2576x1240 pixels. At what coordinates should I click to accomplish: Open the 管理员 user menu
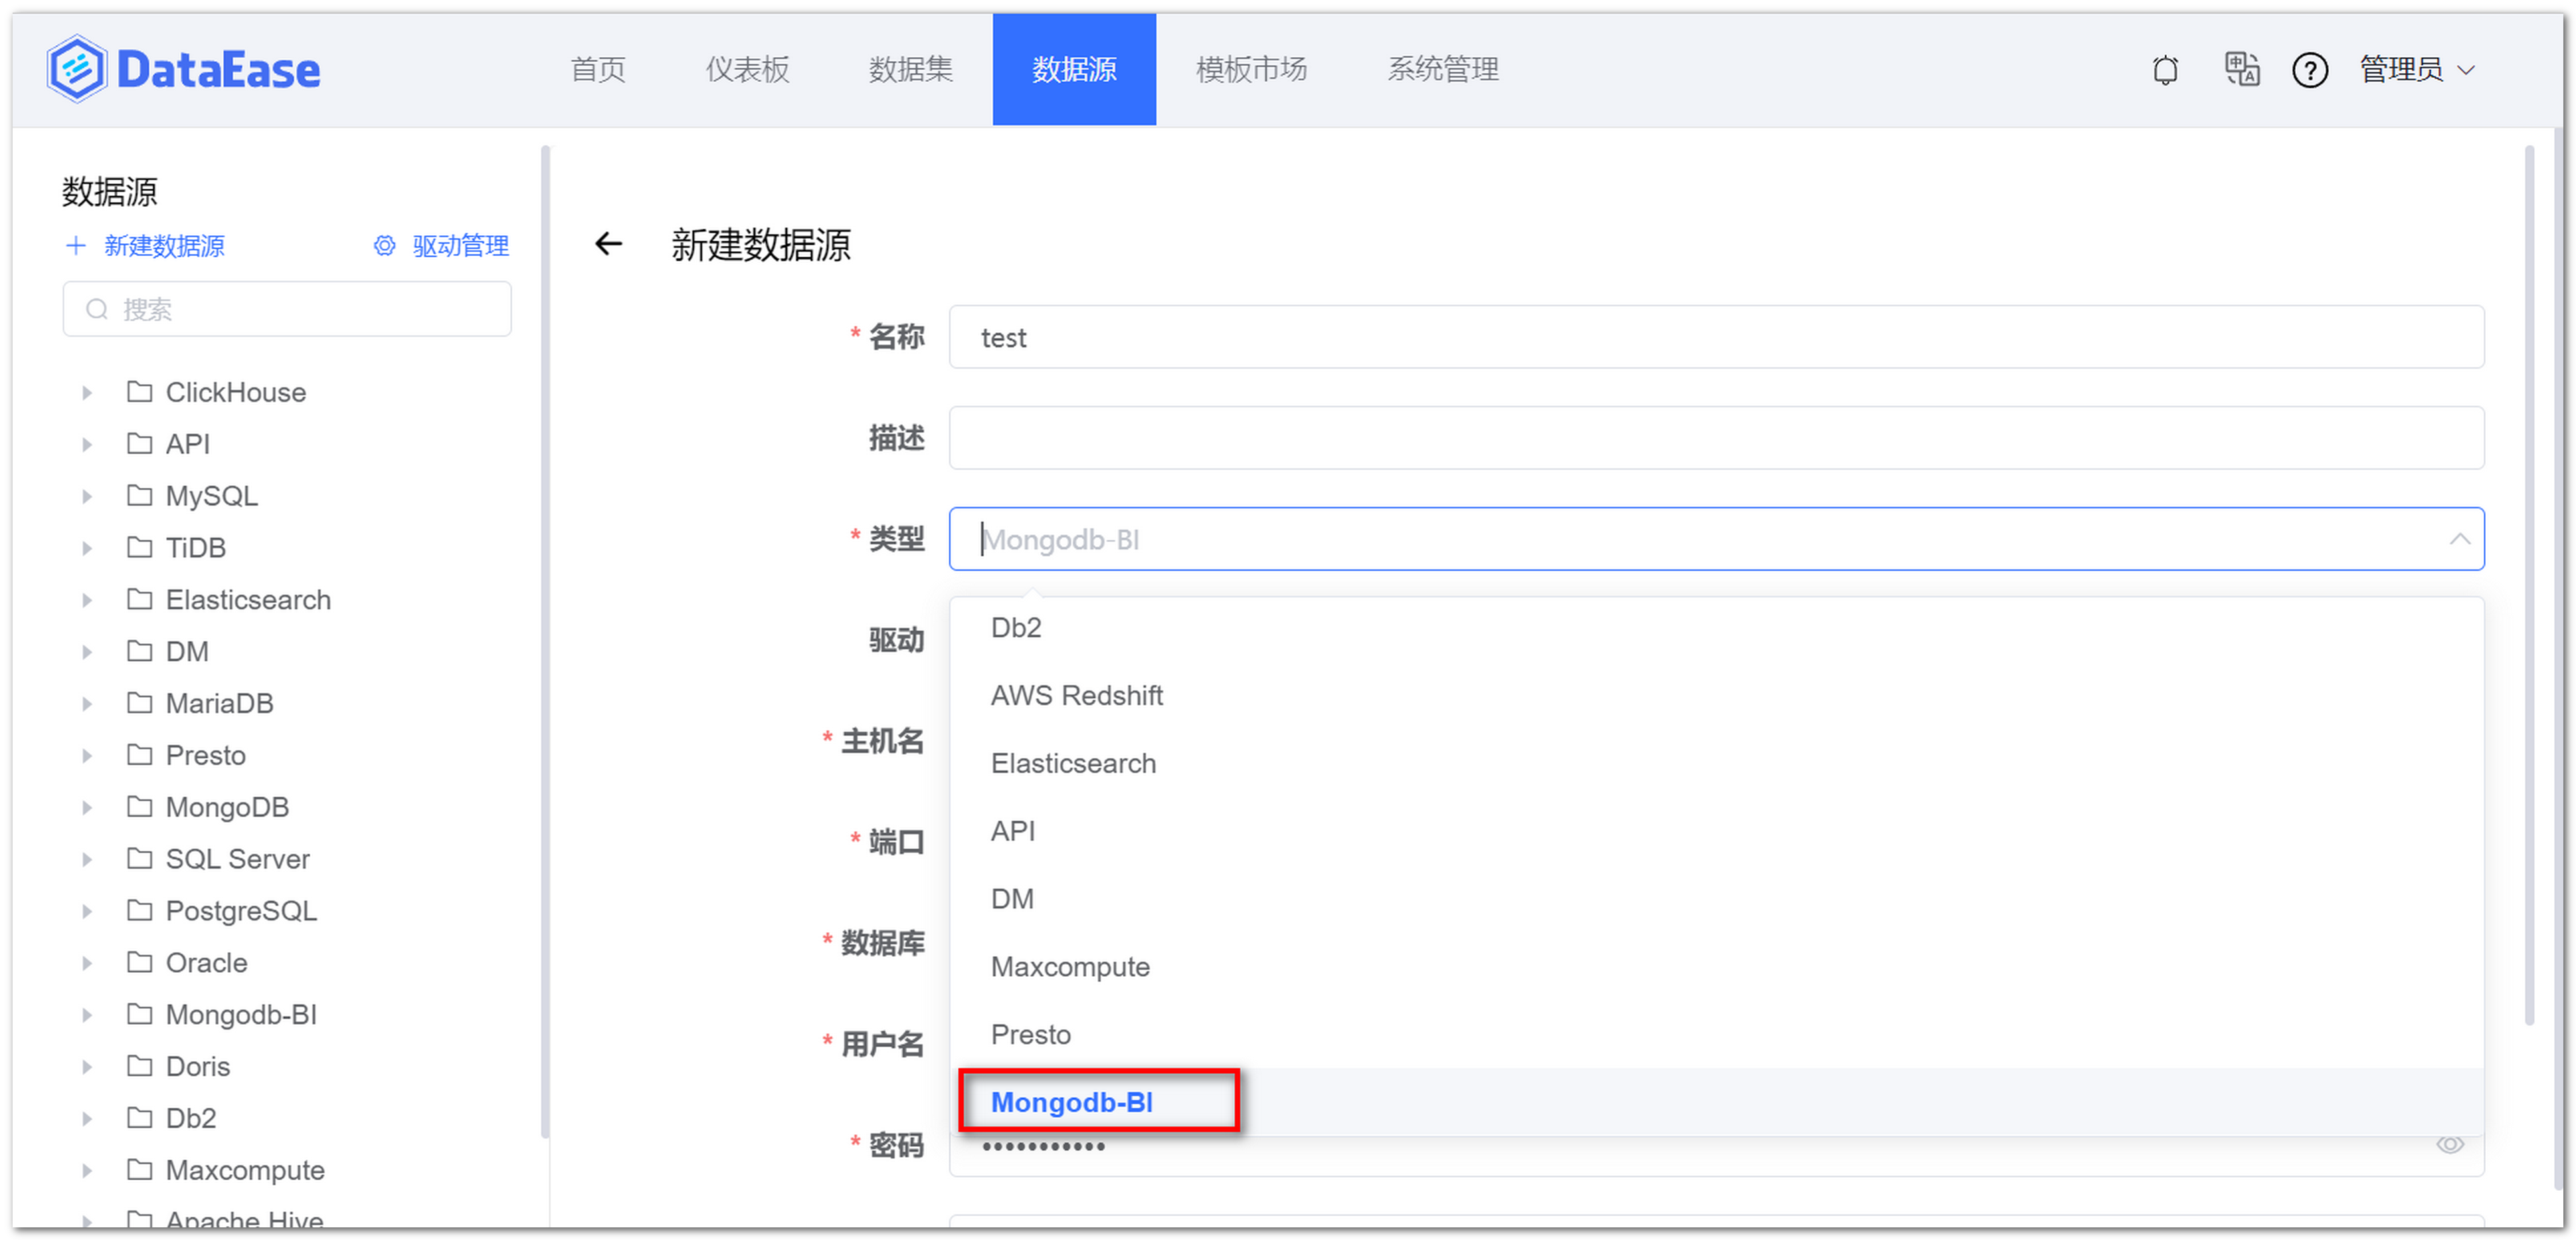[2417, 70]
